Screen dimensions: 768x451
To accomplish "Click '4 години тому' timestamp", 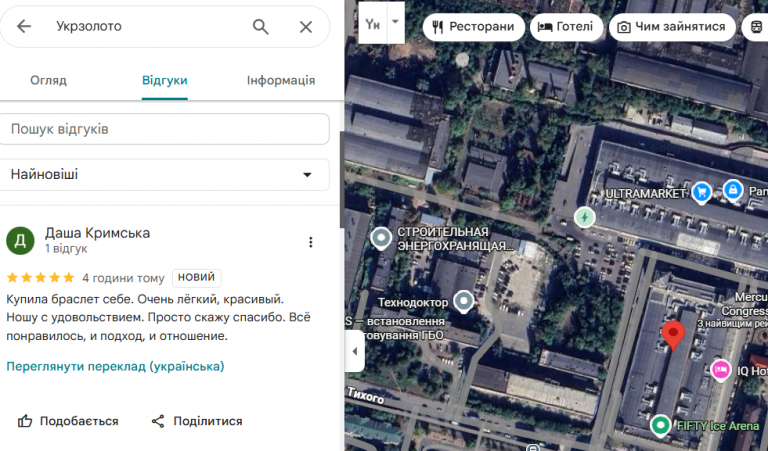I will [123, 278].
